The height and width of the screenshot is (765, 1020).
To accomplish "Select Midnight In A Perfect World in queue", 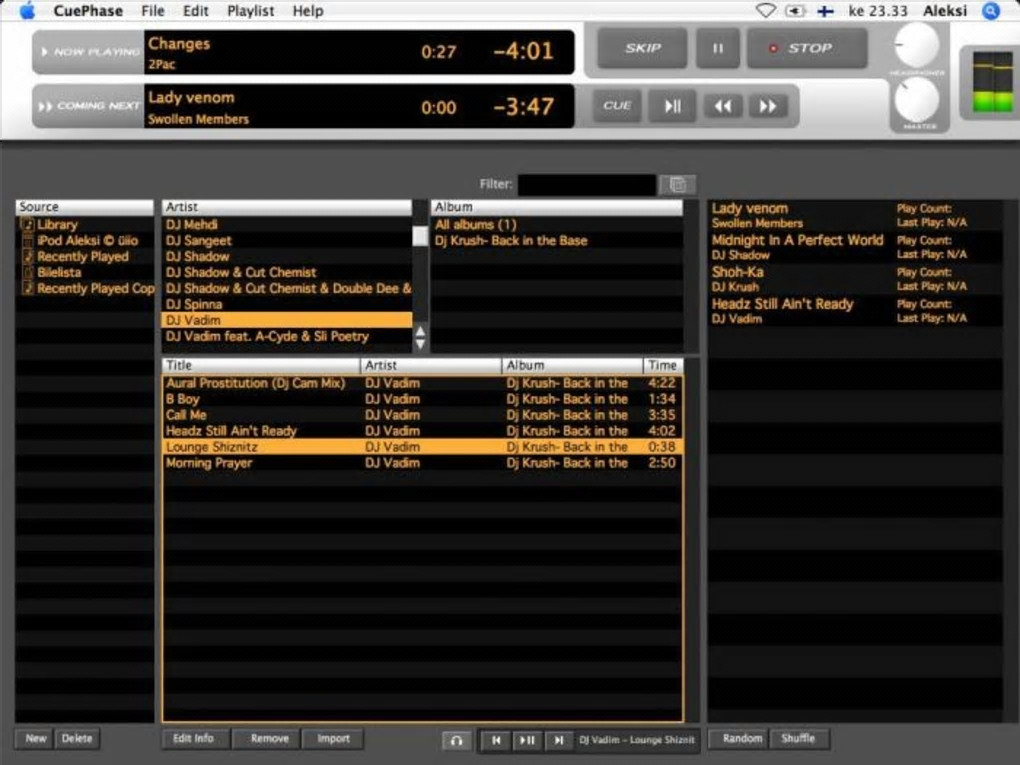I will point(855,247).
